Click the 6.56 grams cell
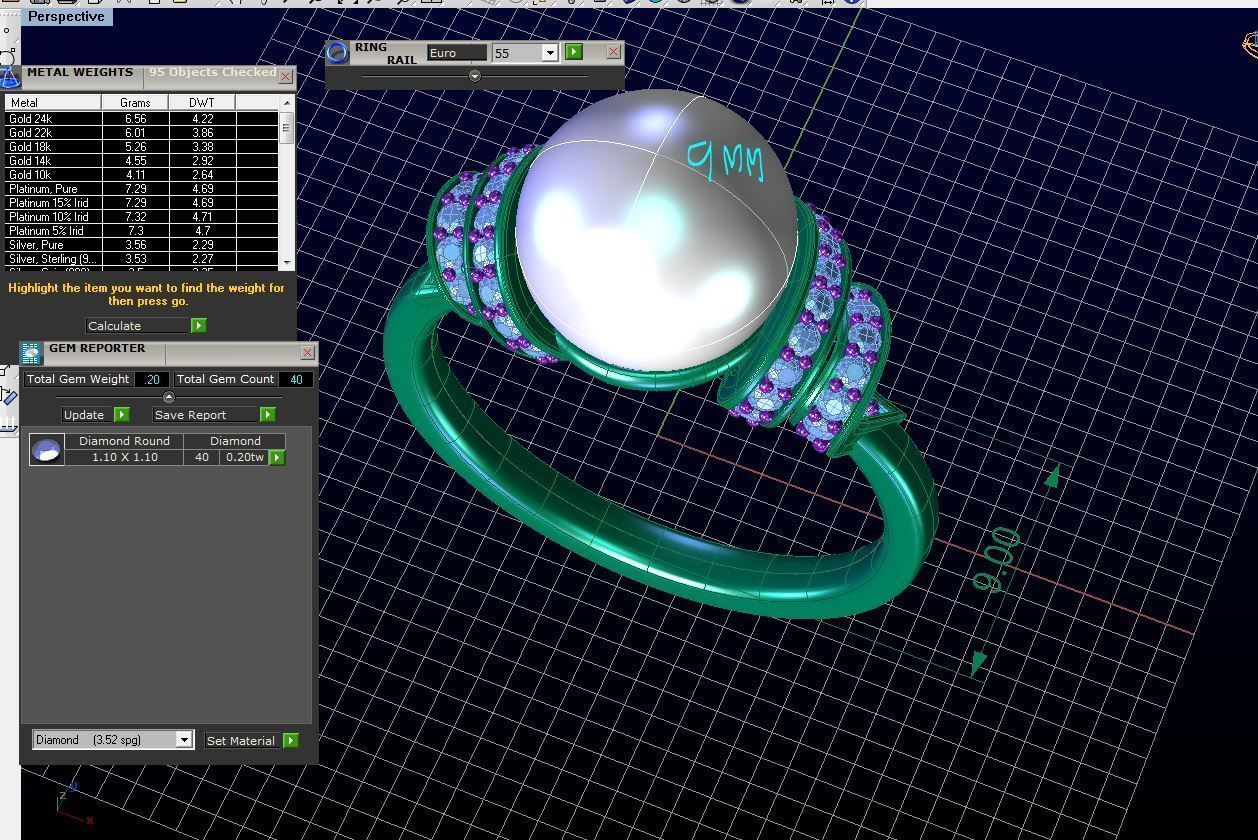Image resolution: width=1258 pixels, height=840 pixels. [135, 118]
